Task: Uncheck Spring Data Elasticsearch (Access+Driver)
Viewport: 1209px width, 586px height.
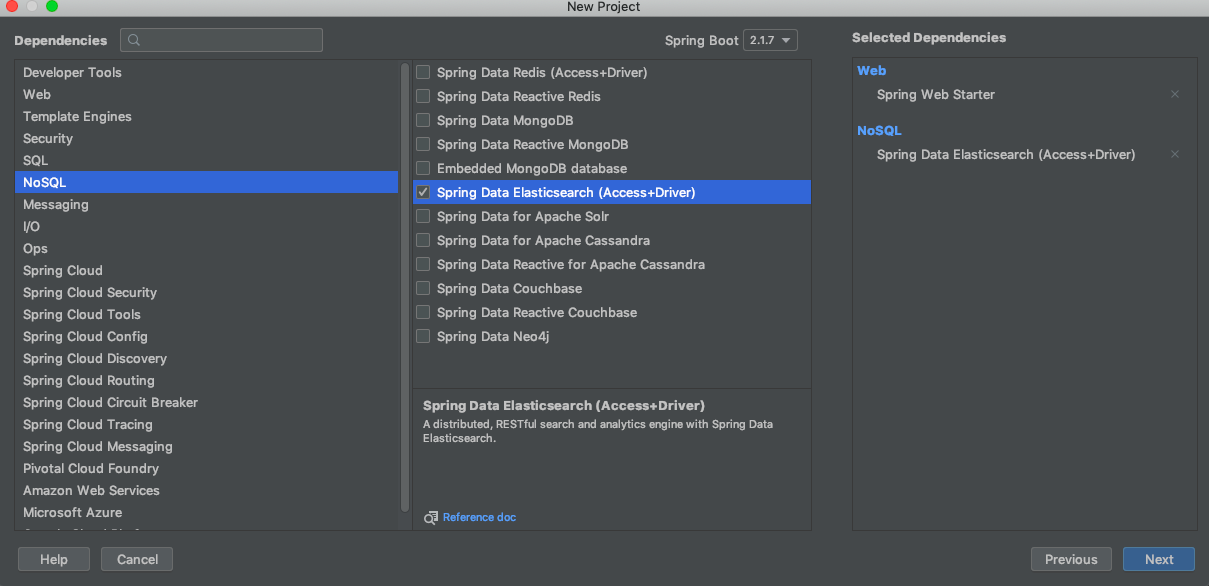Action: click(x=423, y=192)
